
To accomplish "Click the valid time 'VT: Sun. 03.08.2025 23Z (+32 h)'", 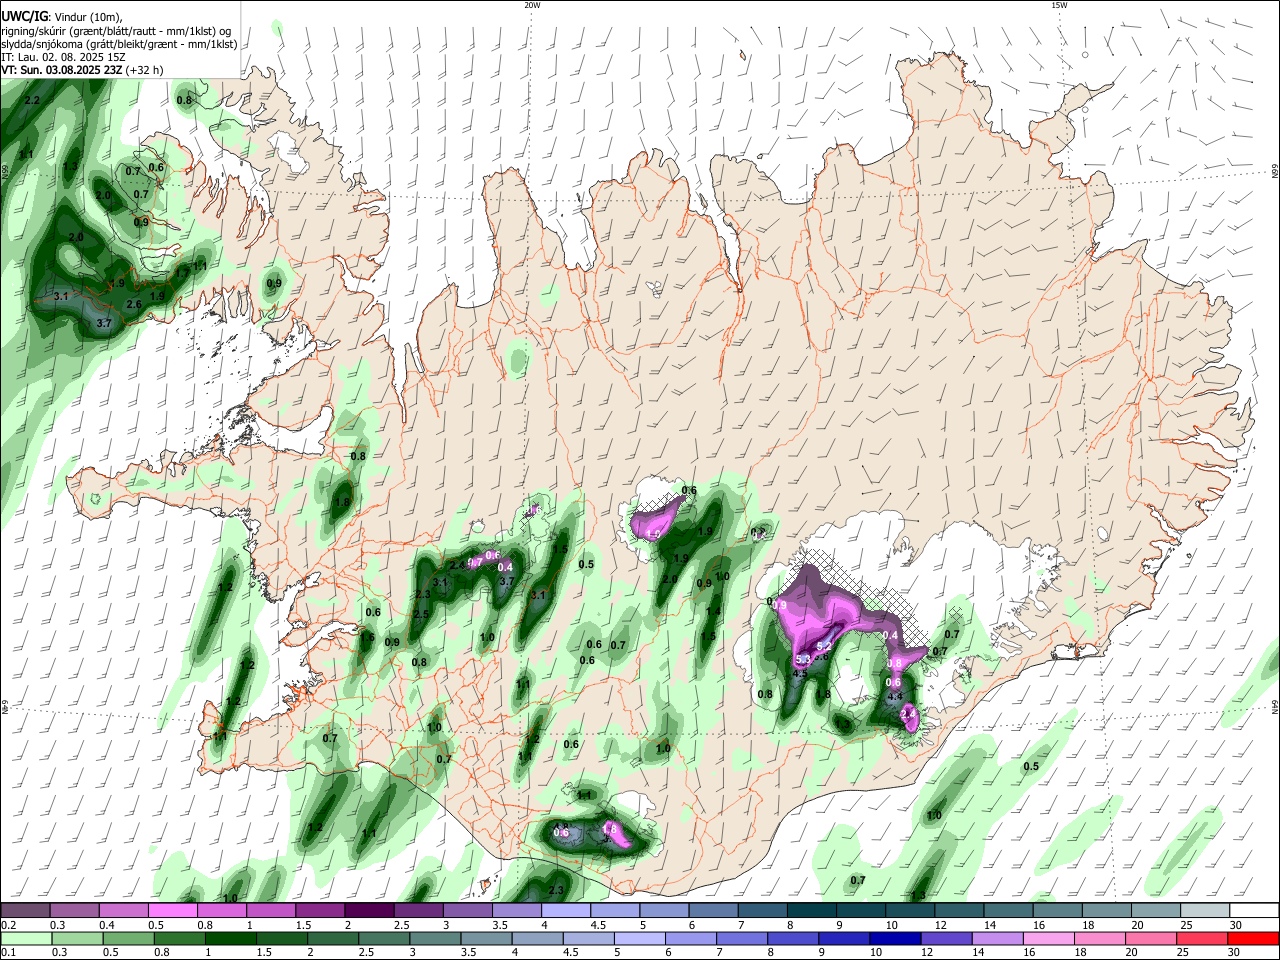I will 82,70.
